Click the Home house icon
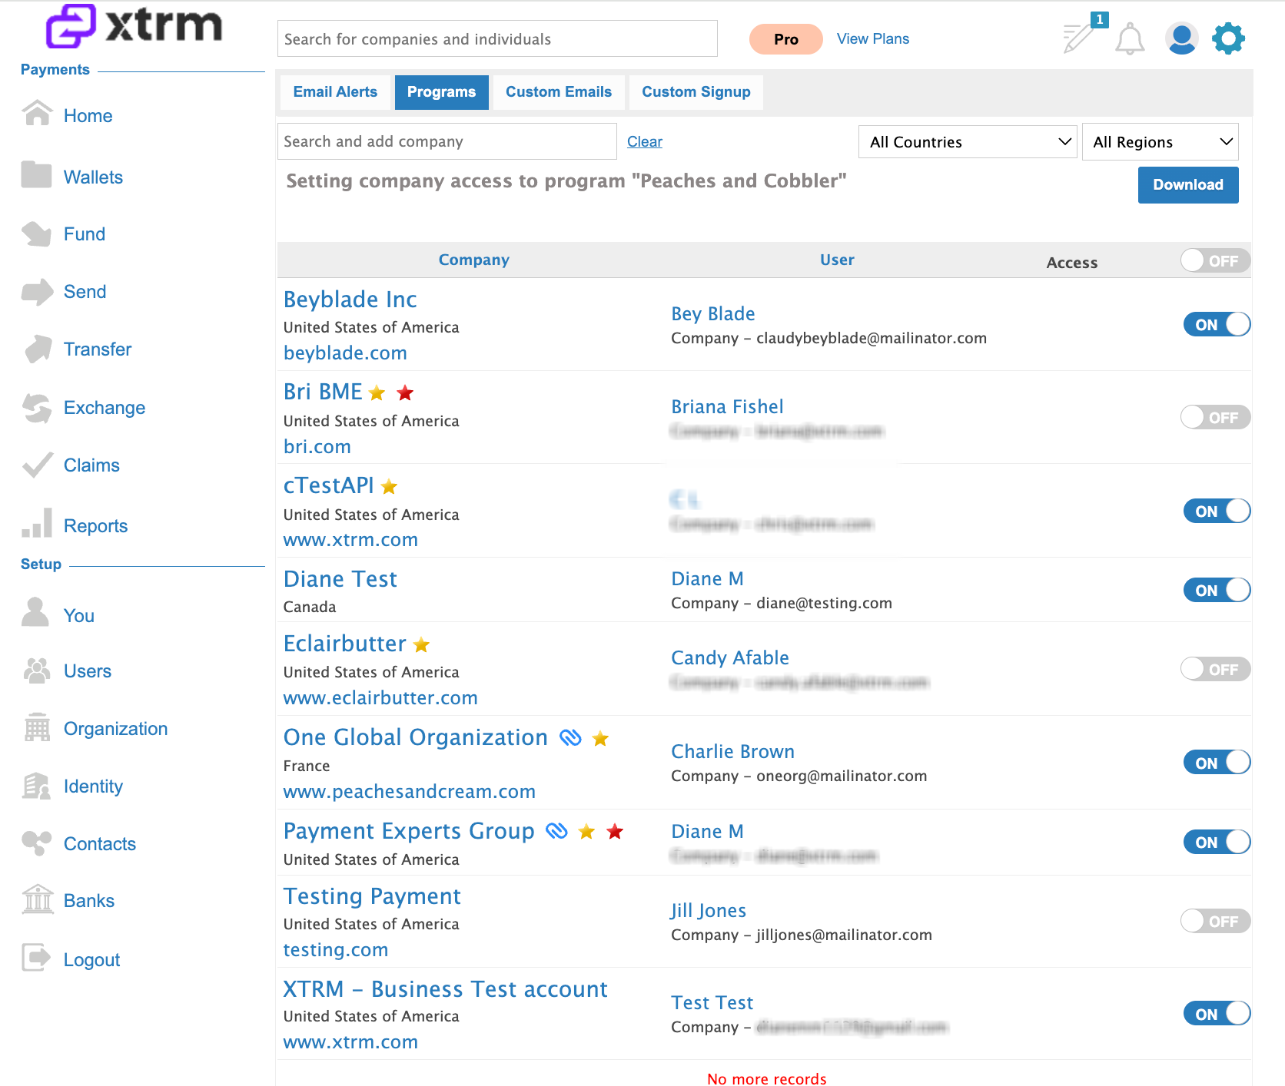This screenshot has height=1086, width=1285. click(x=37, y=113)
